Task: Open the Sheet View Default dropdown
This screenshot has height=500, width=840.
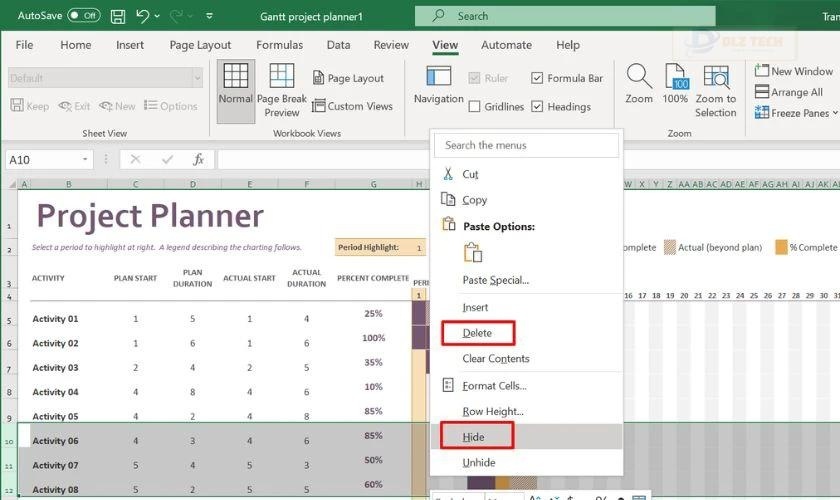Action: (x=196, y=78)
